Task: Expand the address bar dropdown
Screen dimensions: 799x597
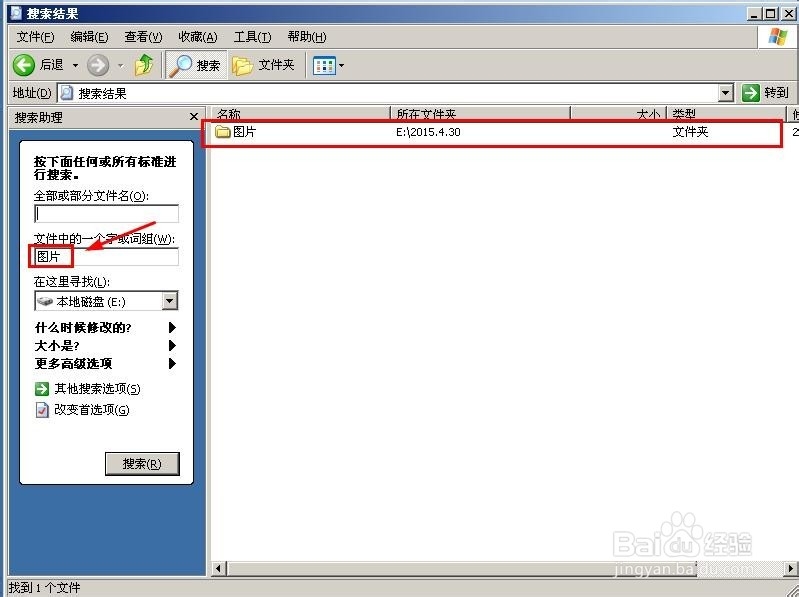Action: [726, 93]
